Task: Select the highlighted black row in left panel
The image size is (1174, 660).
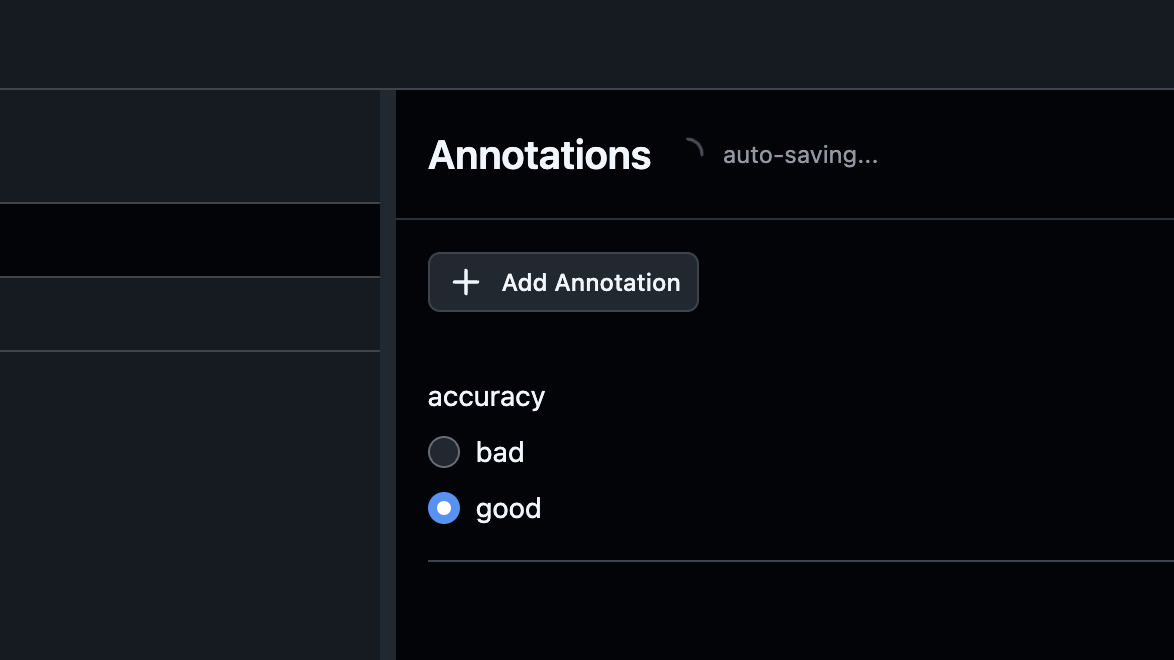Action: 190,240
